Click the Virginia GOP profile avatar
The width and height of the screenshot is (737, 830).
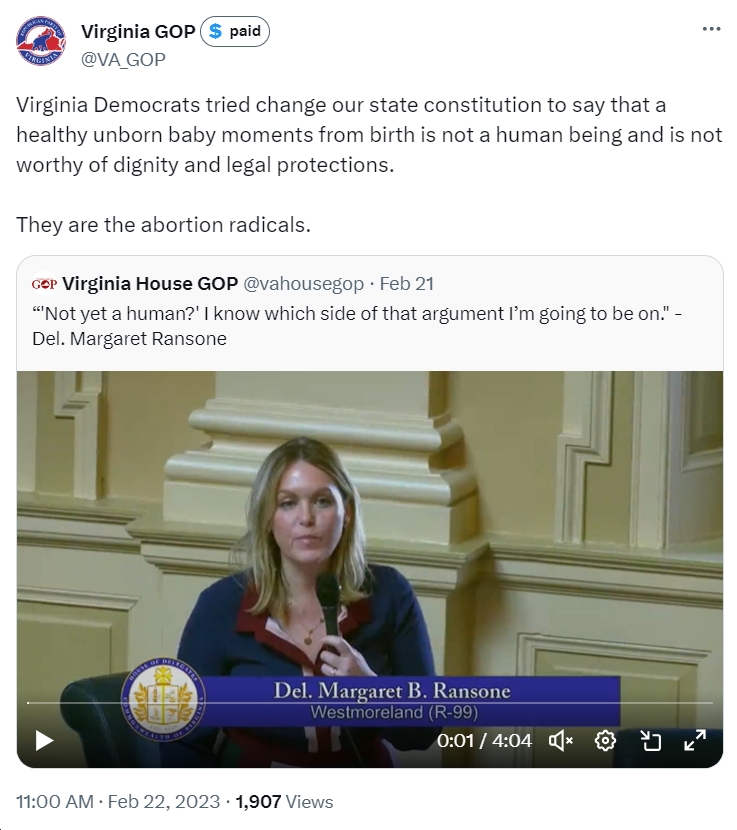(41, 41)
